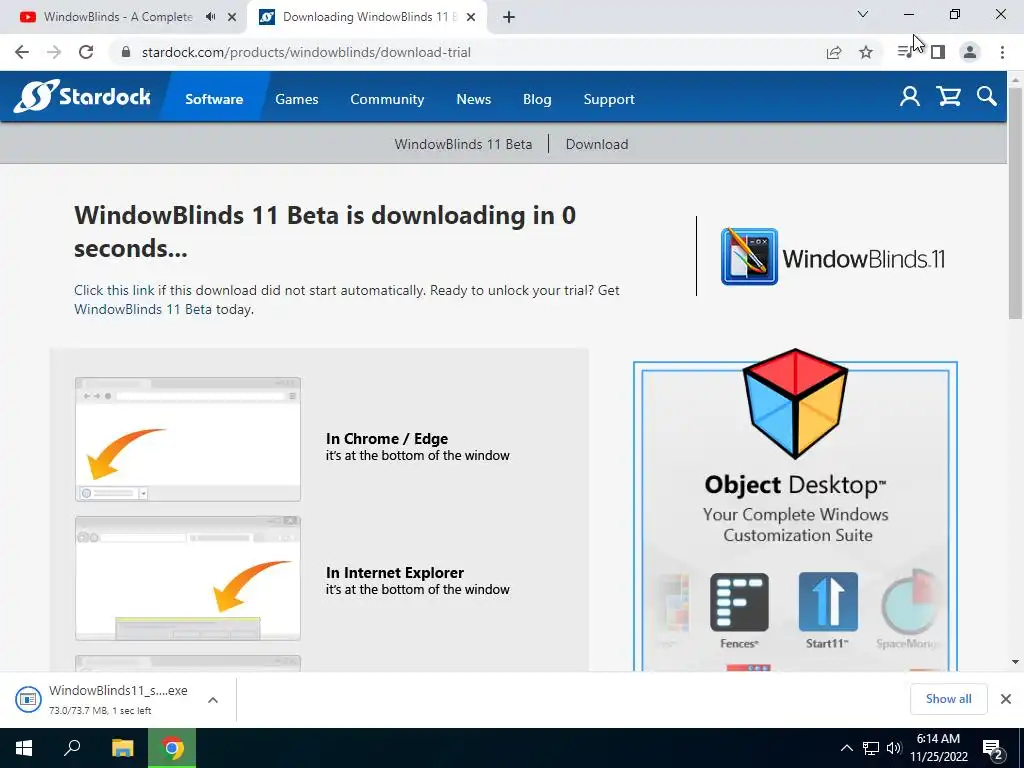
Task: Open the share page icon in address bar
Action: click(x=834, y=52)
